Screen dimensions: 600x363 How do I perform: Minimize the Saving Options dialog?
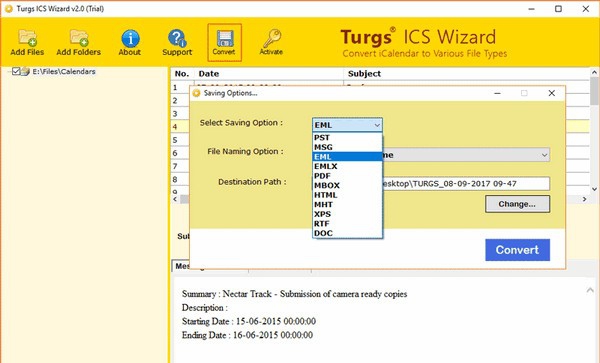pyautogui.click(x=497, y=93)
